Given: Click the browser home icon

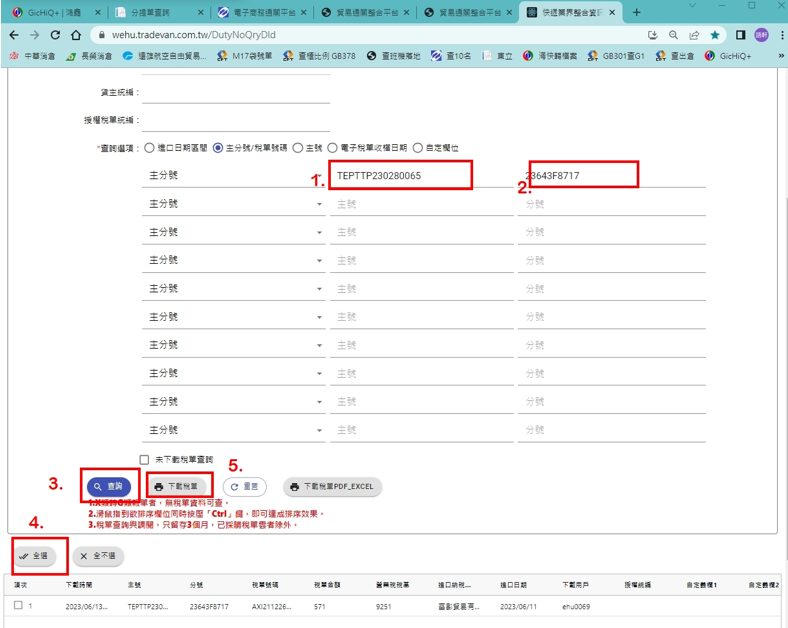Looking at the screenshot, I should click(76, 34).
